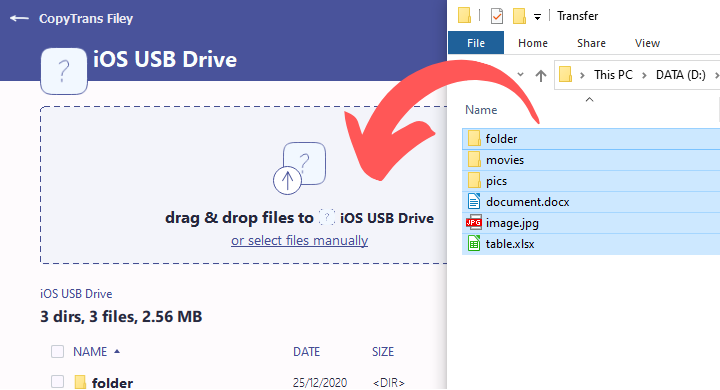Select 'folder' row text in Filey list

(112, 382)
